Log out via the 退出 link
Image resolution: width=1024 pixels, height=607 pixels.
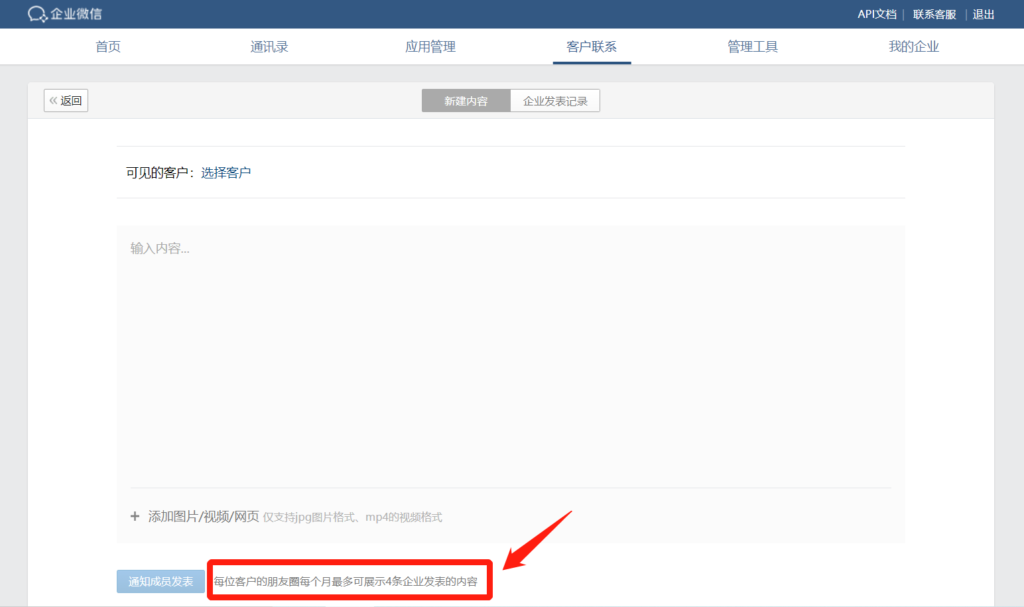pos(983,14)
